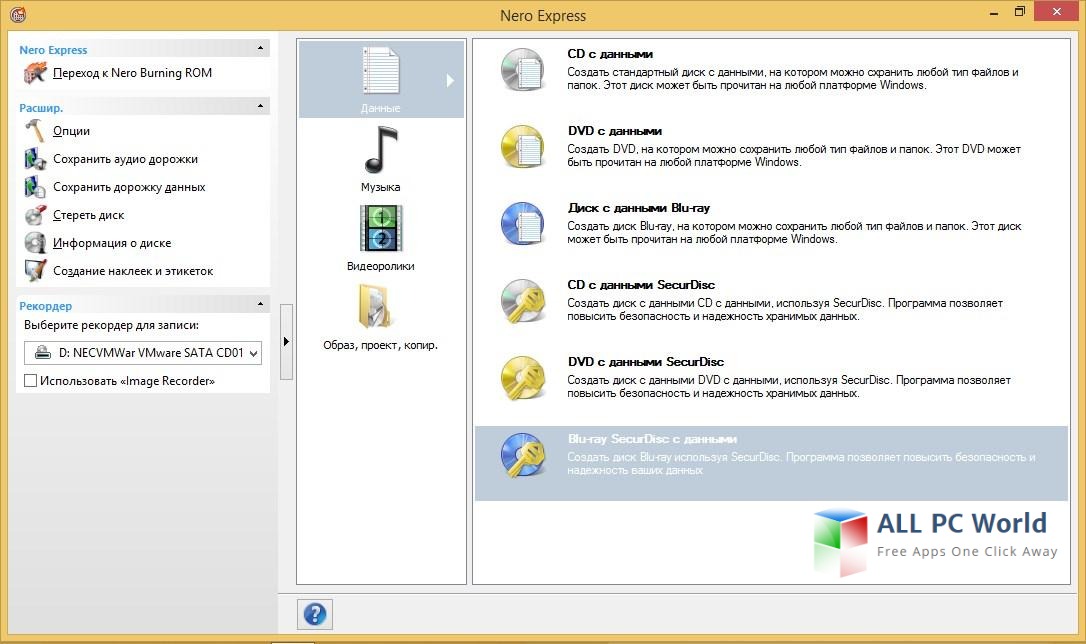Click the Выберите рекордер для записи label
1086x644 pixels.
[112, 325]
